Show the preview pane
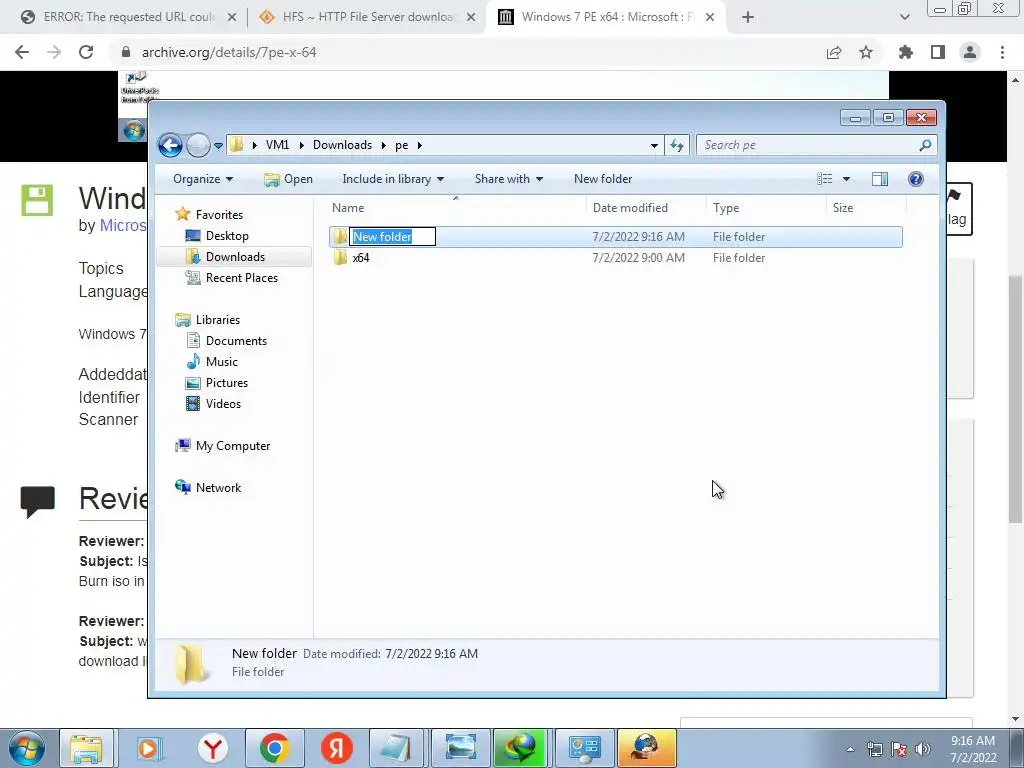 tap(880, 179)
